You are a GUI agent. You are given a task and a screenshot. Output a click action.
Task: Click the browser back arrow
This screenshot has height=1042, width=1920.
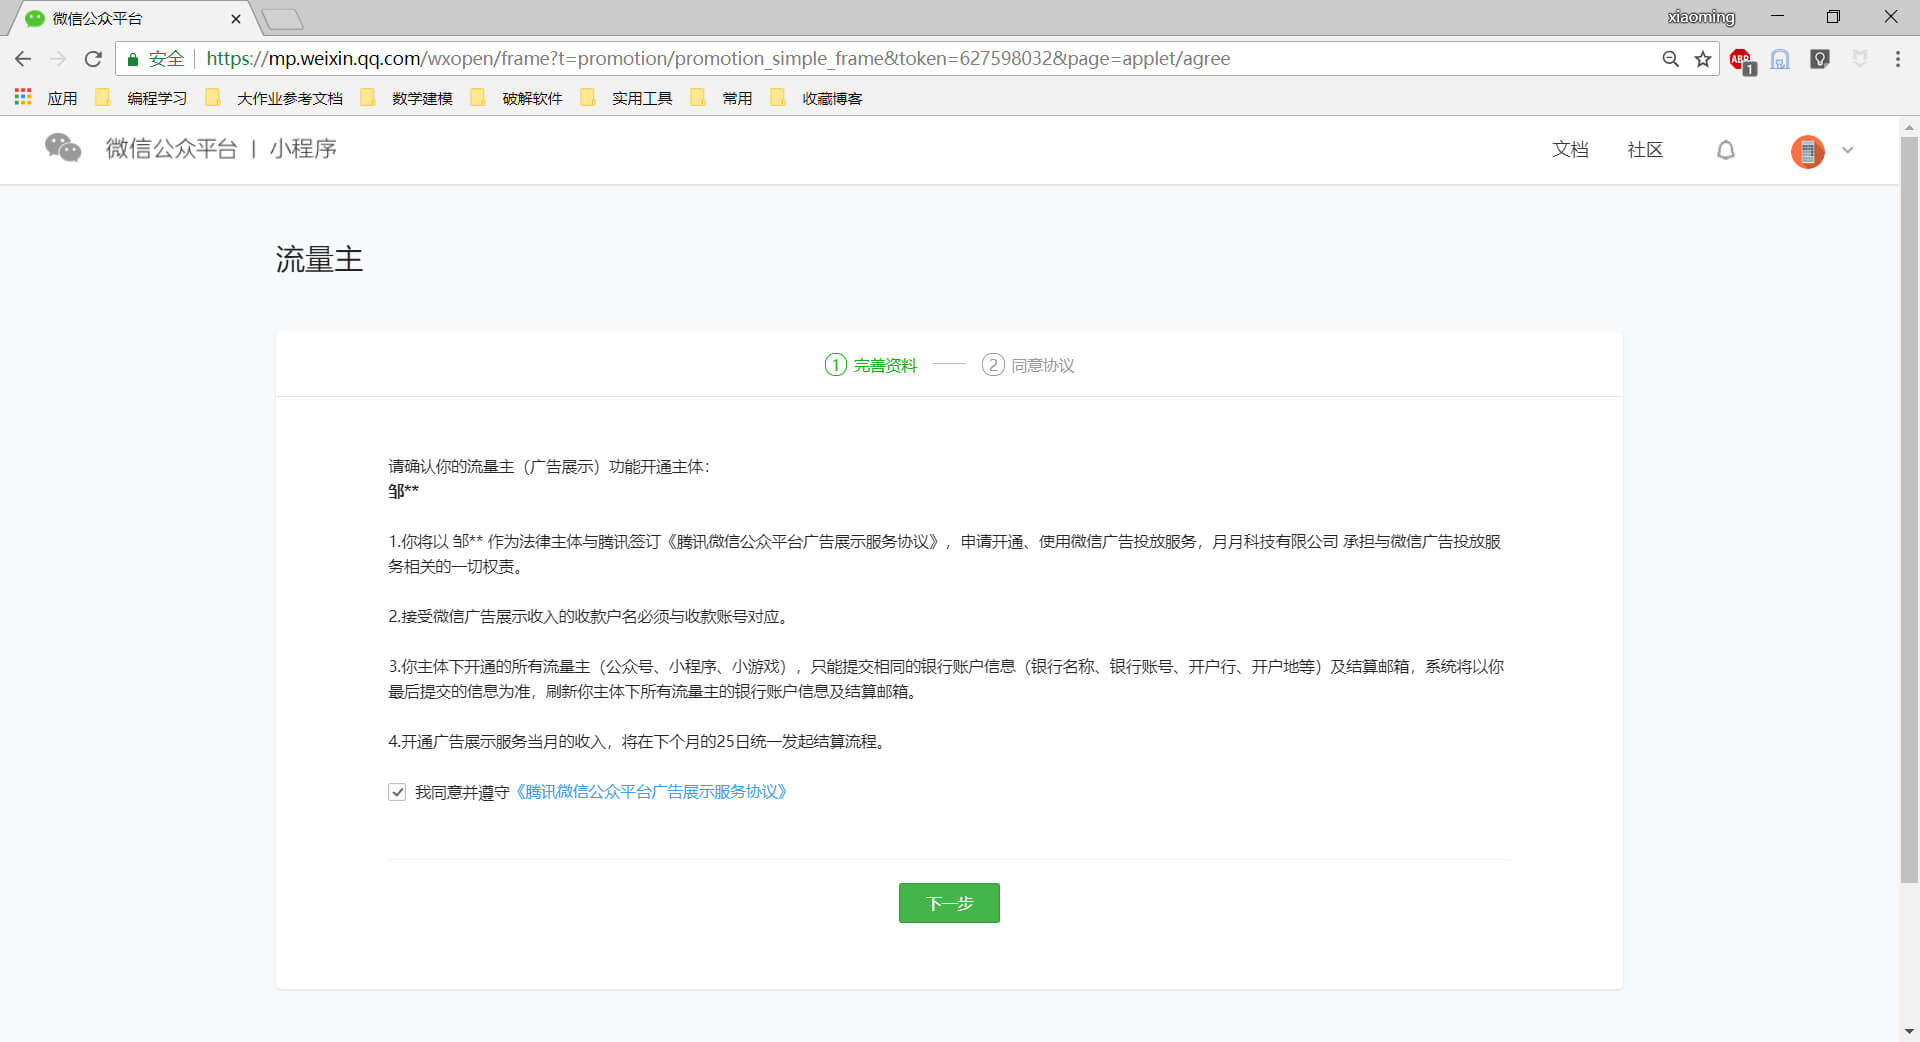click(x=23, y=59)
